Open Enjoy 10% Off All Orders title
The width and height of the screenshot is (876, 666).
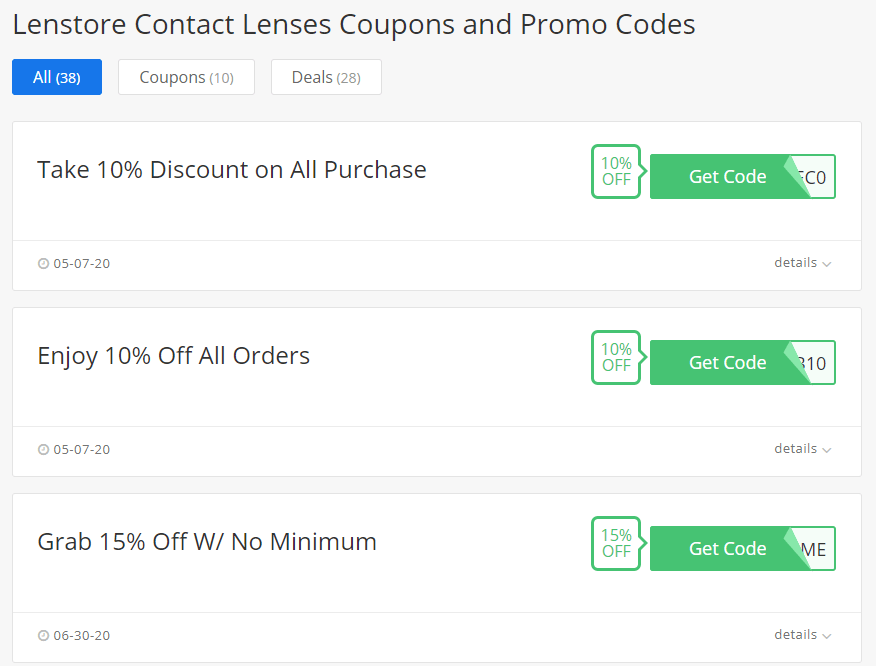coord(173,356)
